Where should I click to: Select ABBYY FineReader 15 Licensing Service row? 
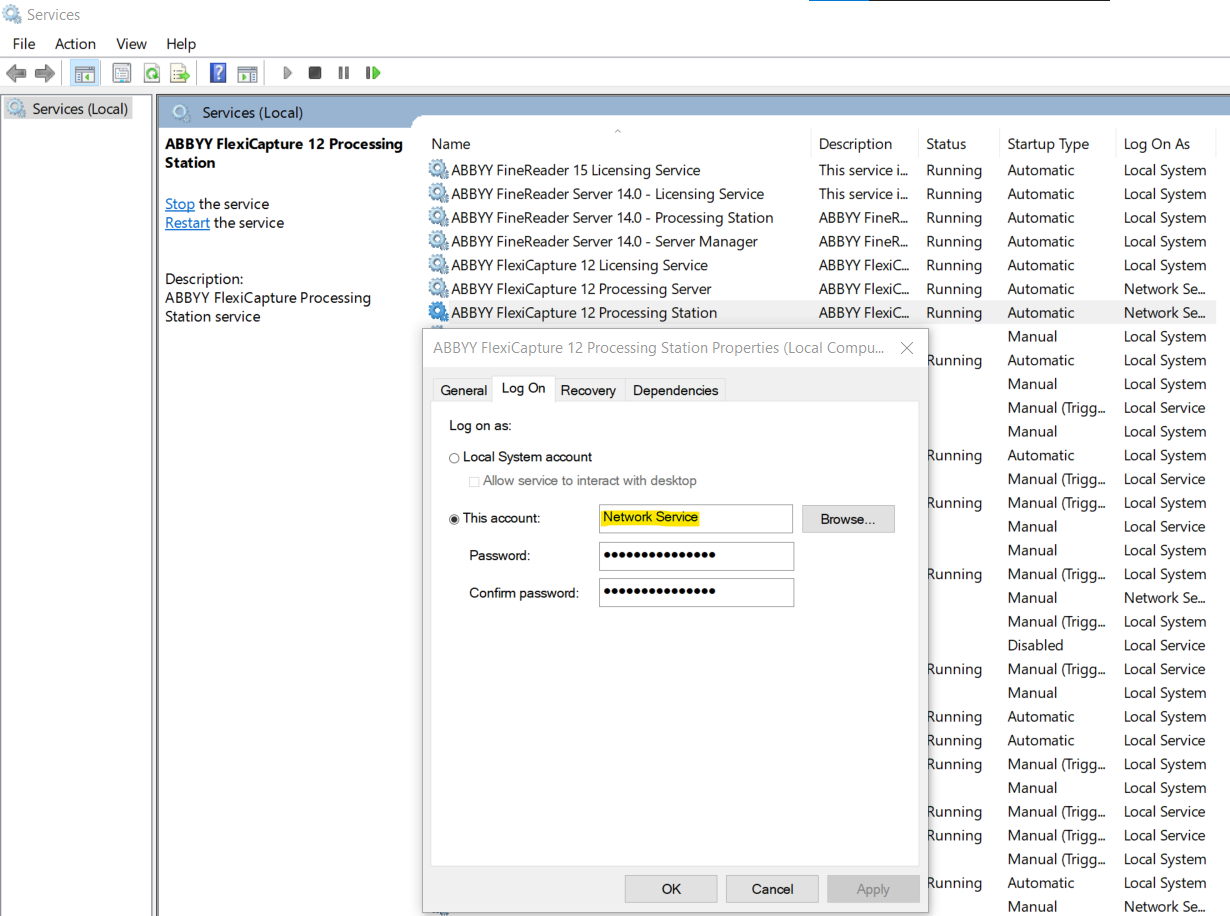tap(820, 170)
